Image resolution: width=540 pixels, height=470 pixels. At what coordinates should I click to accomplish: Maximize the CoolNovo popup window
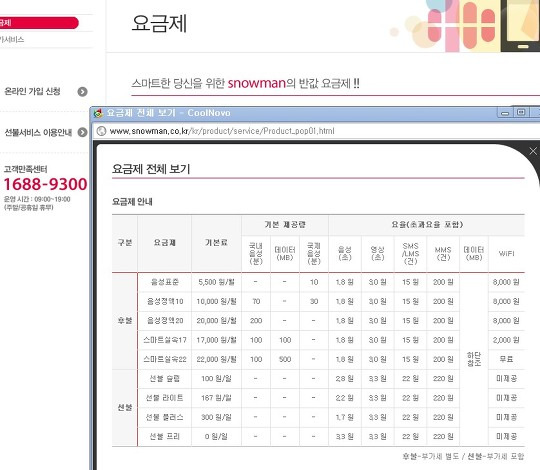521,112
